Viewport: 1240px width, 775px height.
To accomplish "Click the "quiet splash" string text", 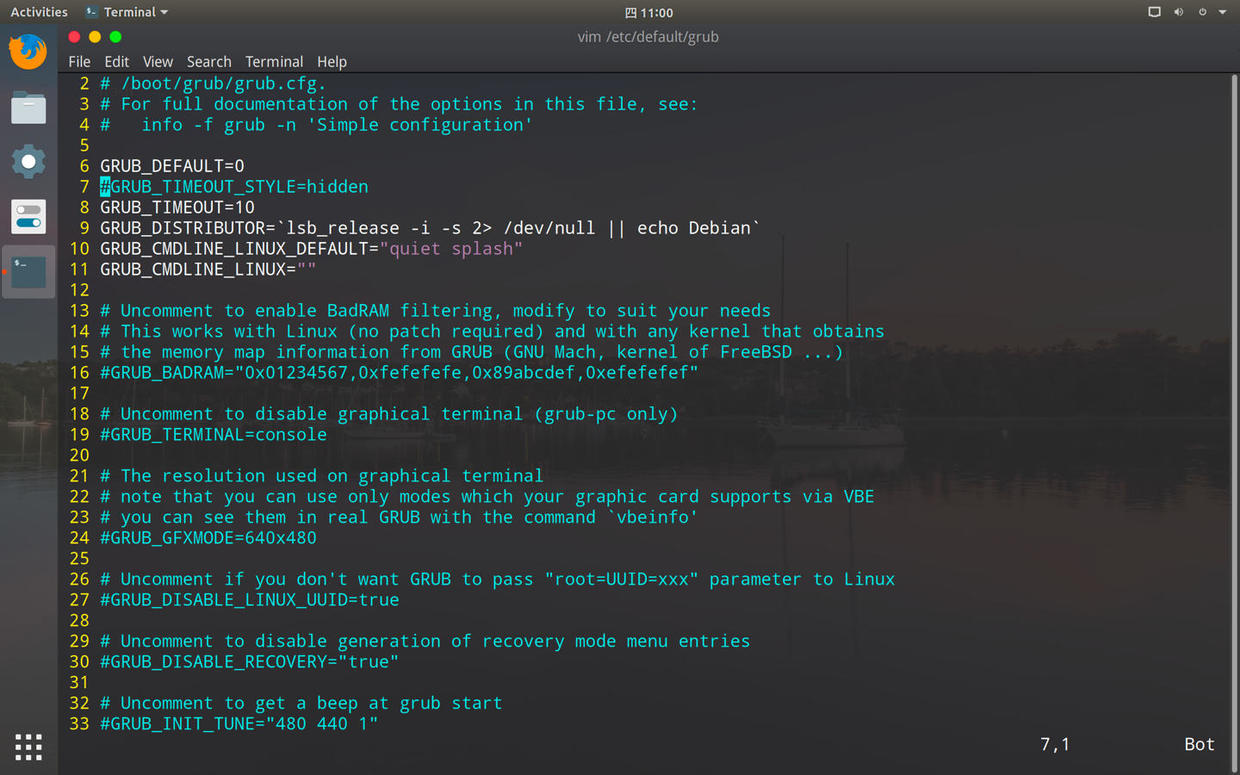I will [451, 248].
